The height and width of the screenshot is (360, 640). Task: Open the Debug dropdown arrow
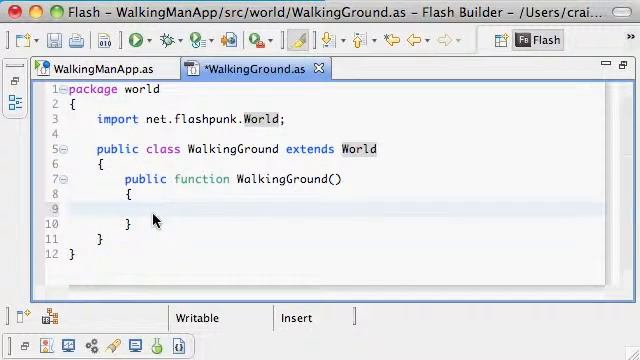coord(180,40)
